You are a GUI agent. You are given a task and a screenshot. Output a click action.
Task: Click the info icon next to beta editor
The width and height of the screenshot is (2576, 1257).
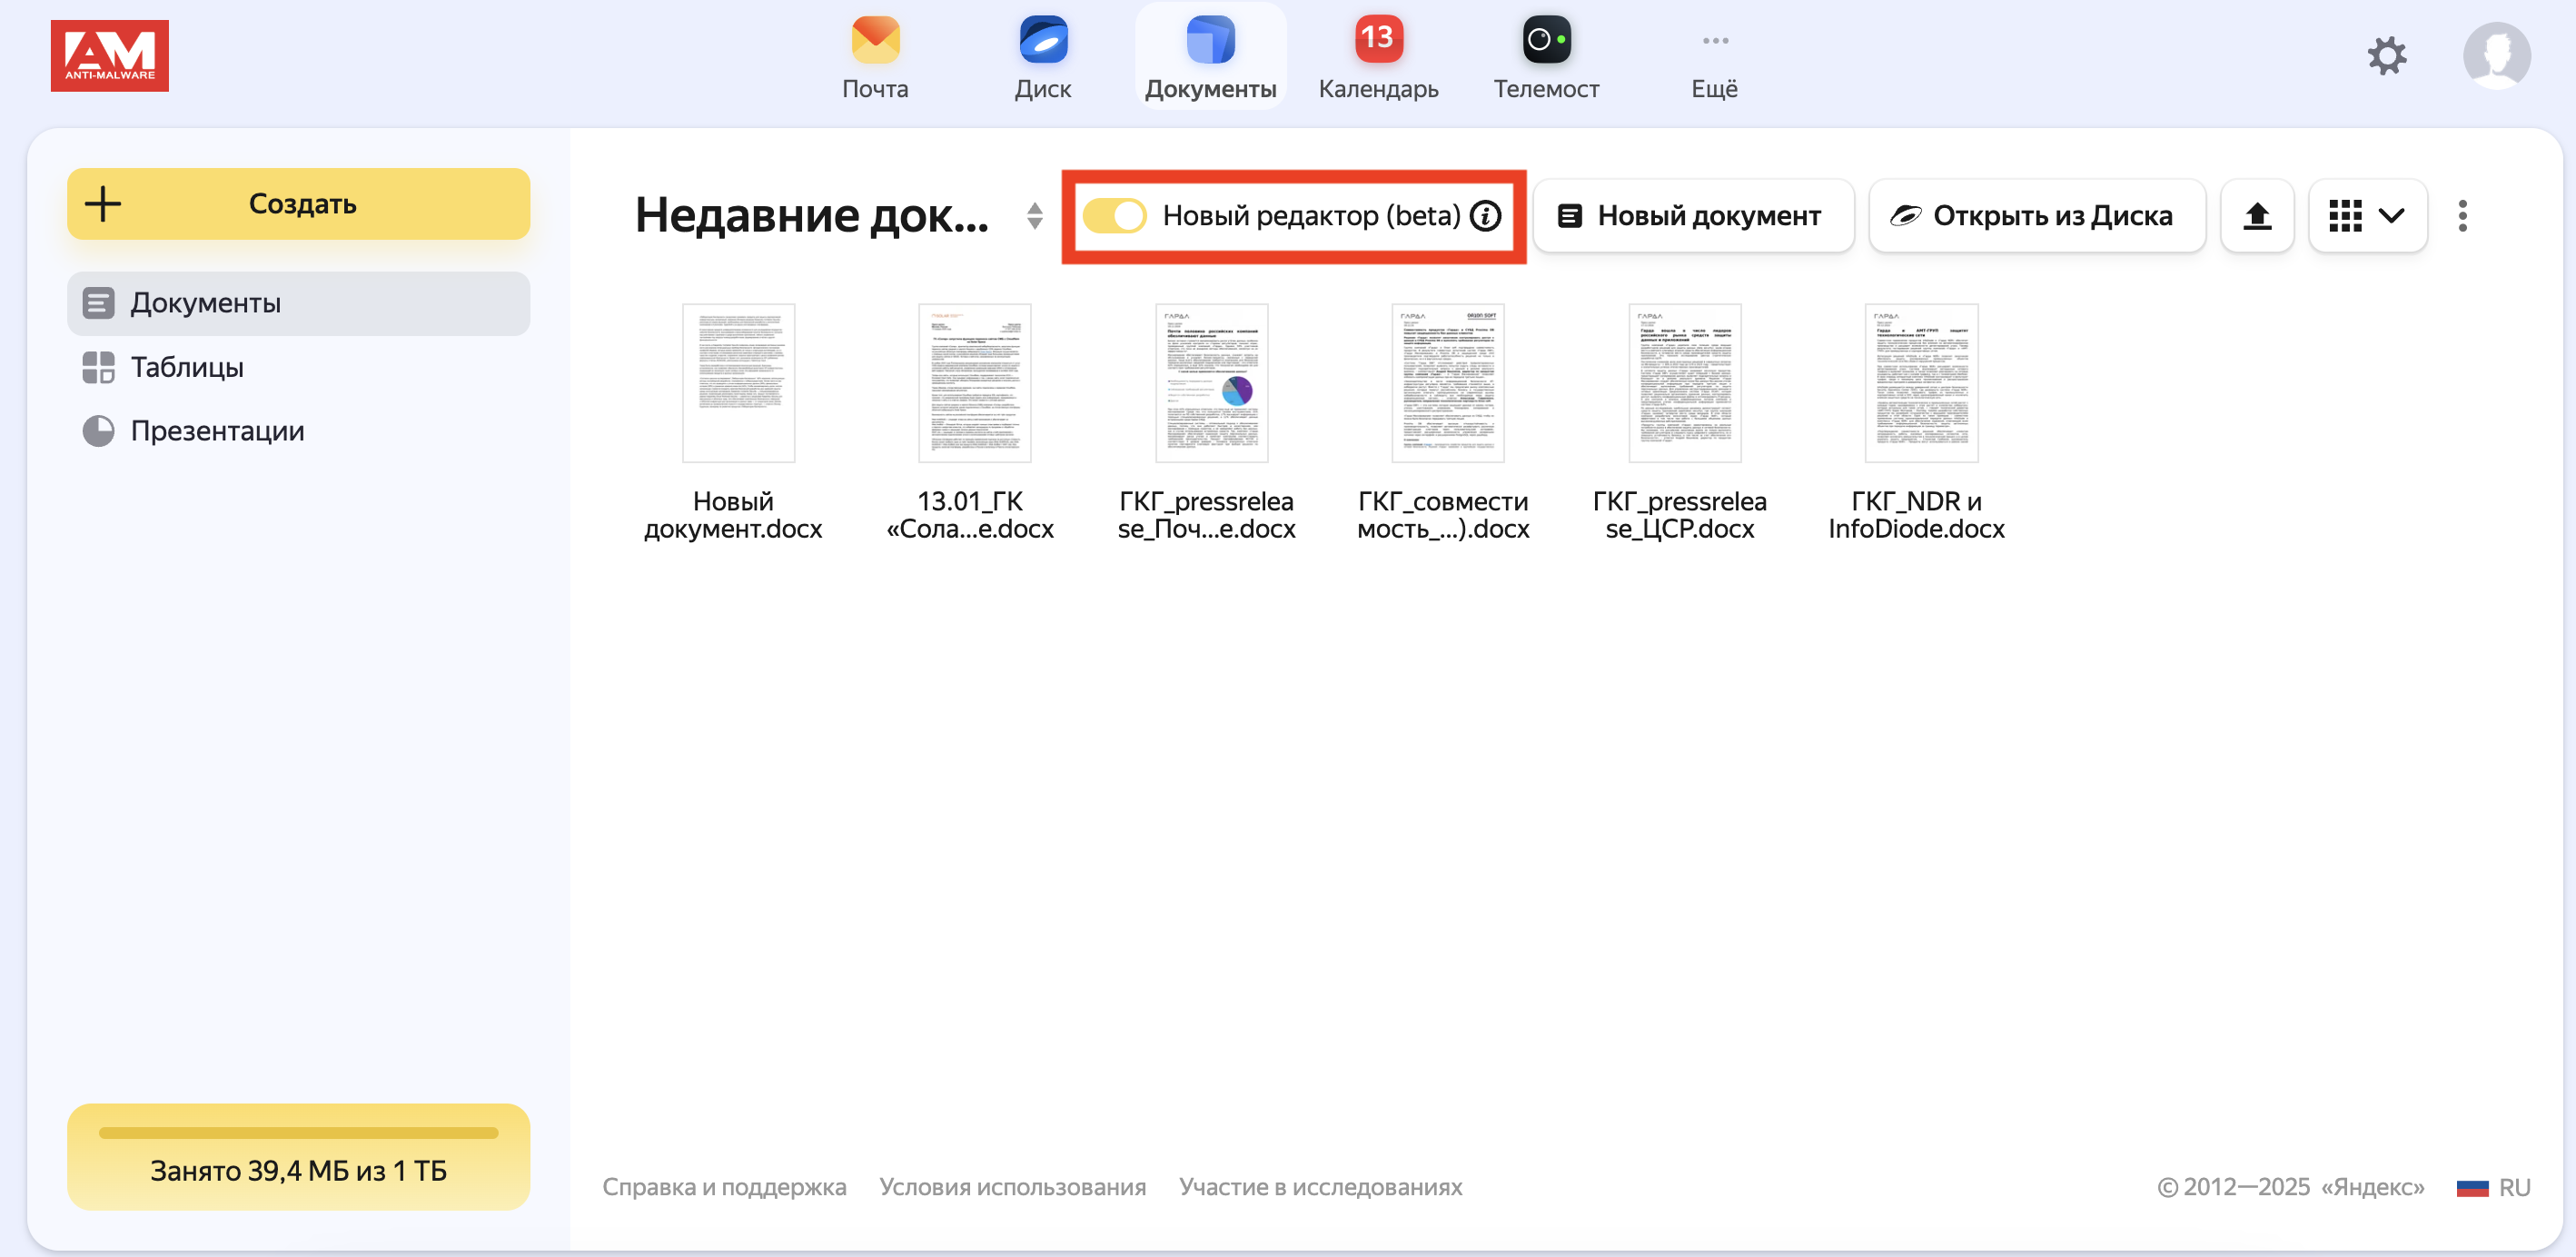click(1486, 216)
